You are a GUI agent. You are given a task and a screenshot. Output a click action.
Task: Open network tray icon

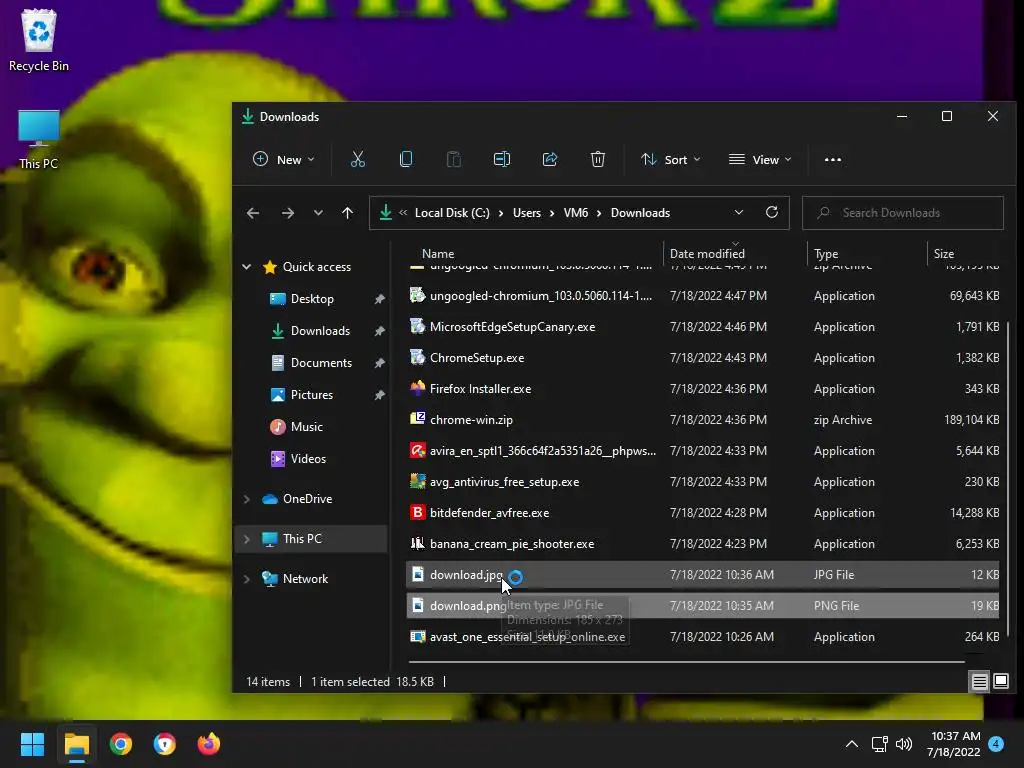pyautogui.click(x=879, y=744)
